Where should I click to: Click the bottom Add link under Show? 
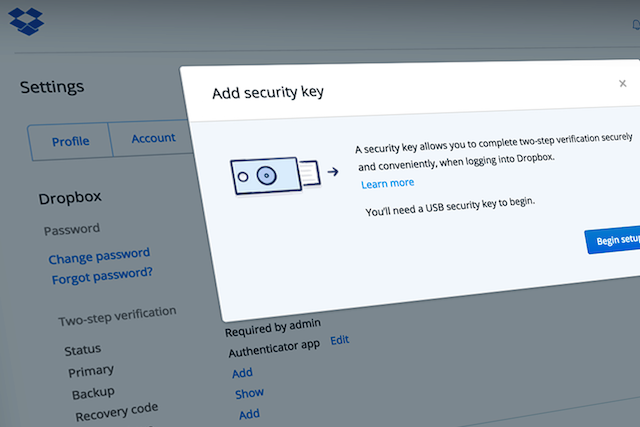point(249,414)
